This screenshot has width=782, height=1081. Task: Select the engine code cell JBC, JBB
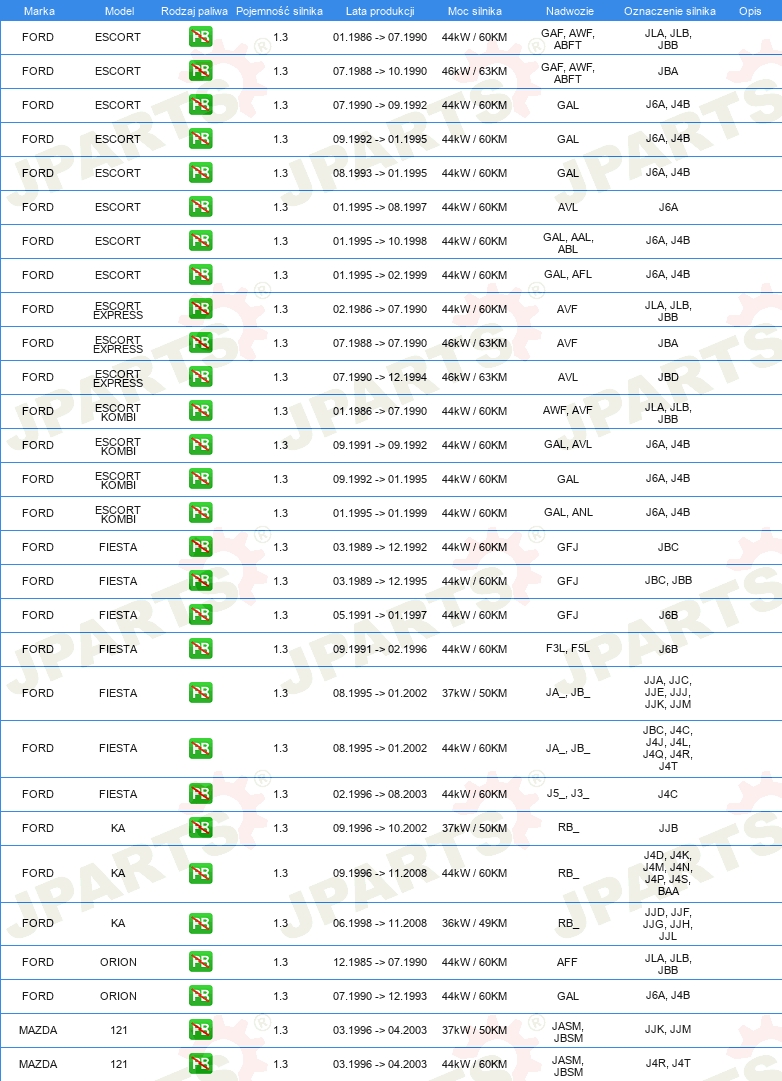(668, 580)
